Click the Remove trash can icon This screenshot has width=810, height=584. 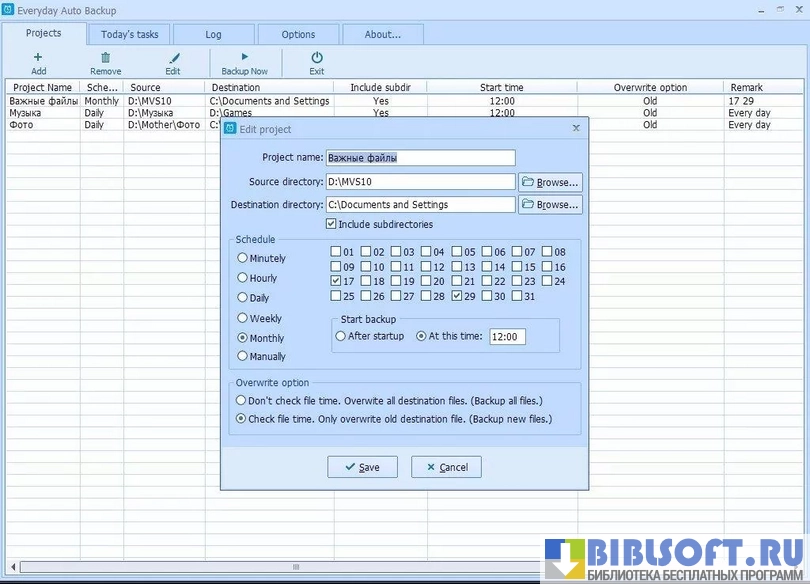105,58
